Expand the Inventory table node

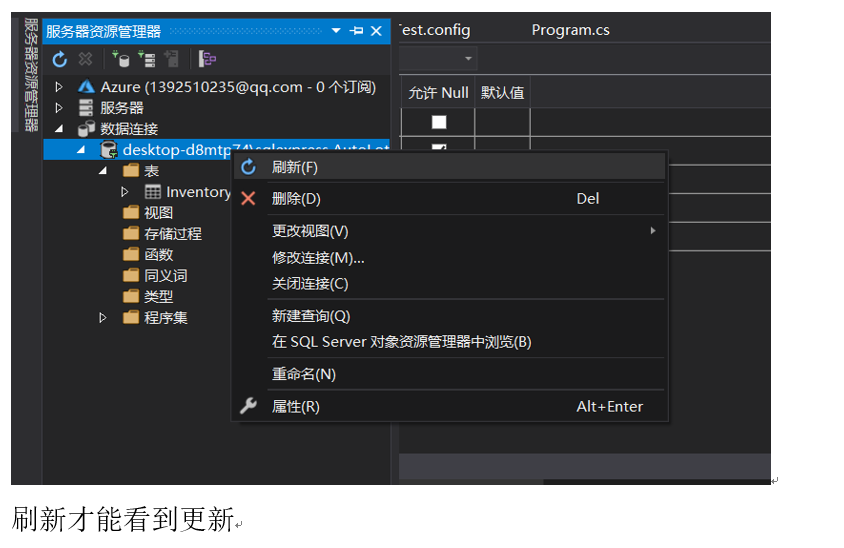coord(124,192)
